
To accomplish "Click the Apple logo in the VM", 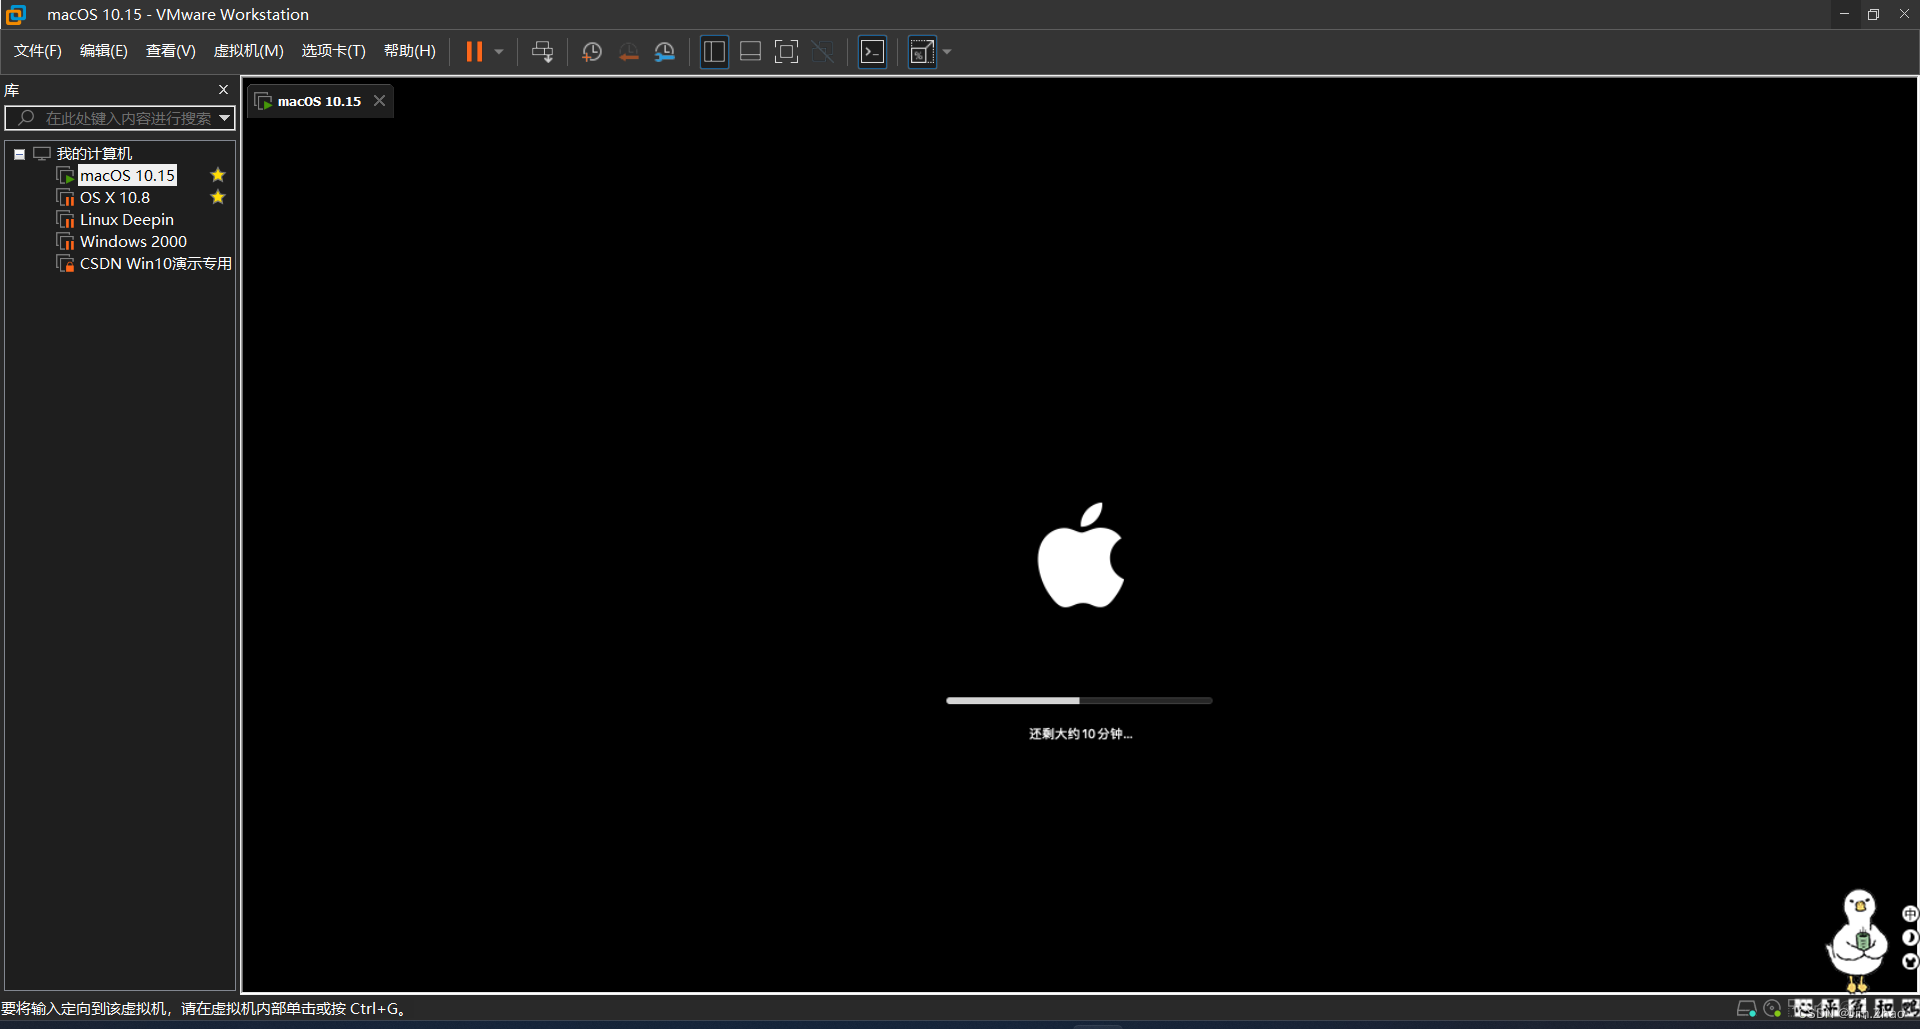I will [x=1080, y=555].
